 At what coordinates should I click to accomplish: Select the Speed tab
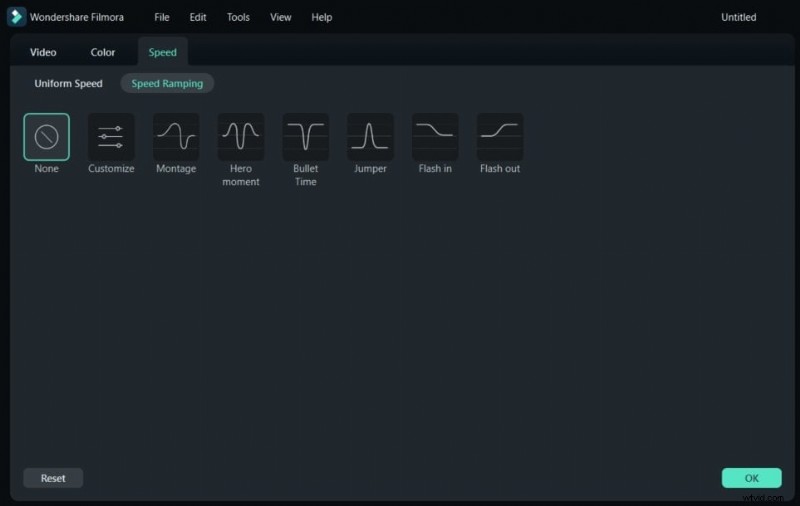(x=163, y=52)
